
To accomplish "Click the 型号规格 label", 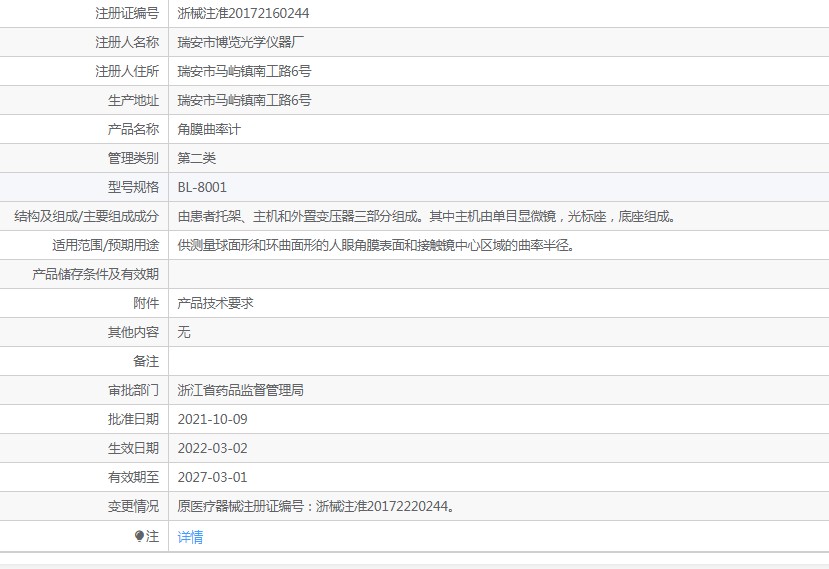I will [x=133, y=187].
